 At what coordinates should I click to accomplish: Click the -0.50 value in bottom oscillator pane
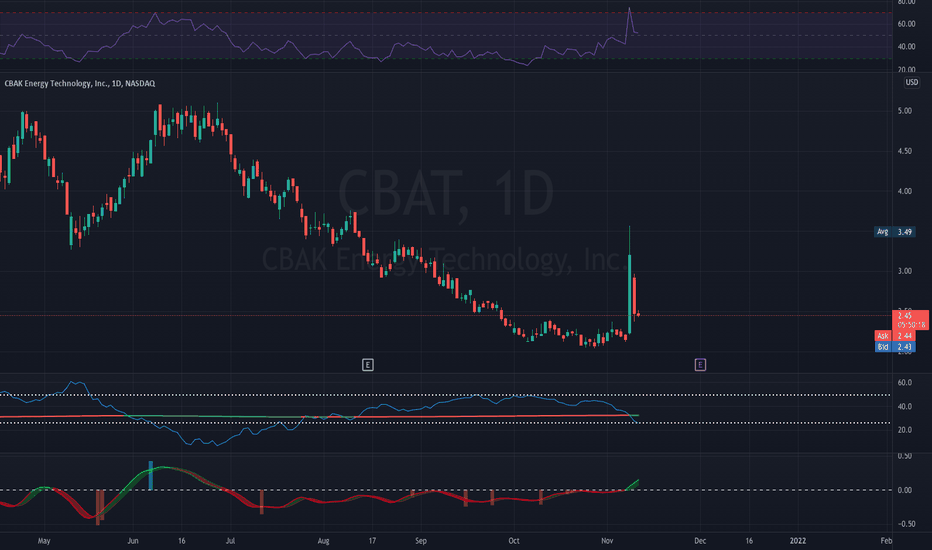click(906, 524)
